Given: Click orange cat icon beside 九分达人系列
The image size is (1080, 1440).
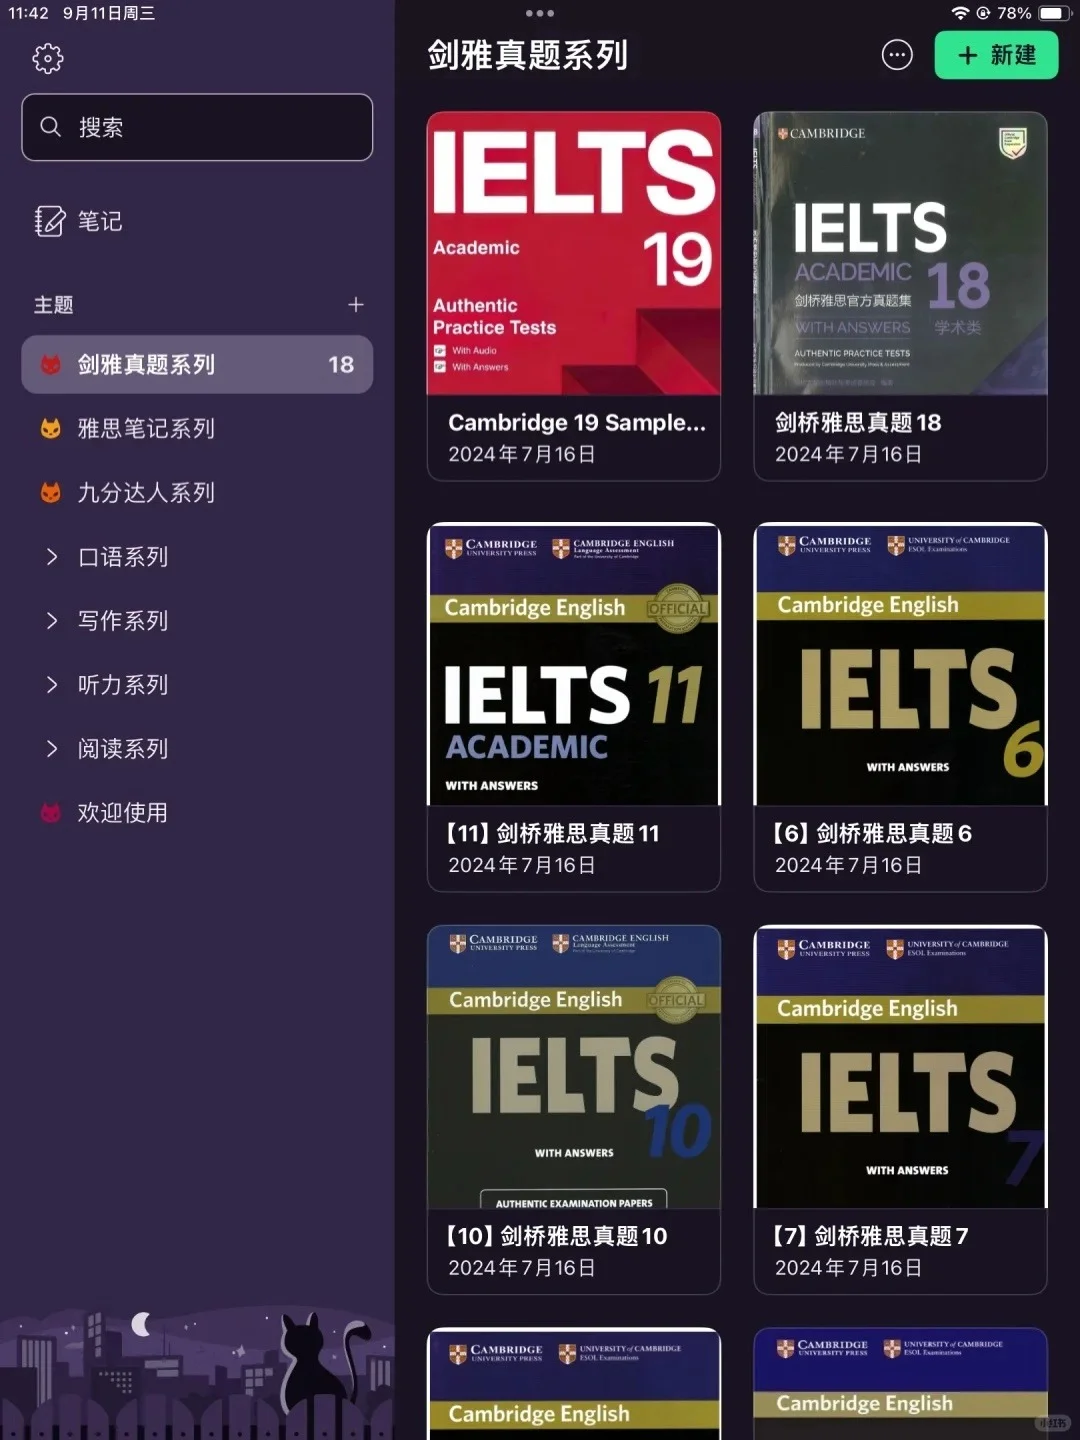Looking at the screenshot, I should coord(50,493).
